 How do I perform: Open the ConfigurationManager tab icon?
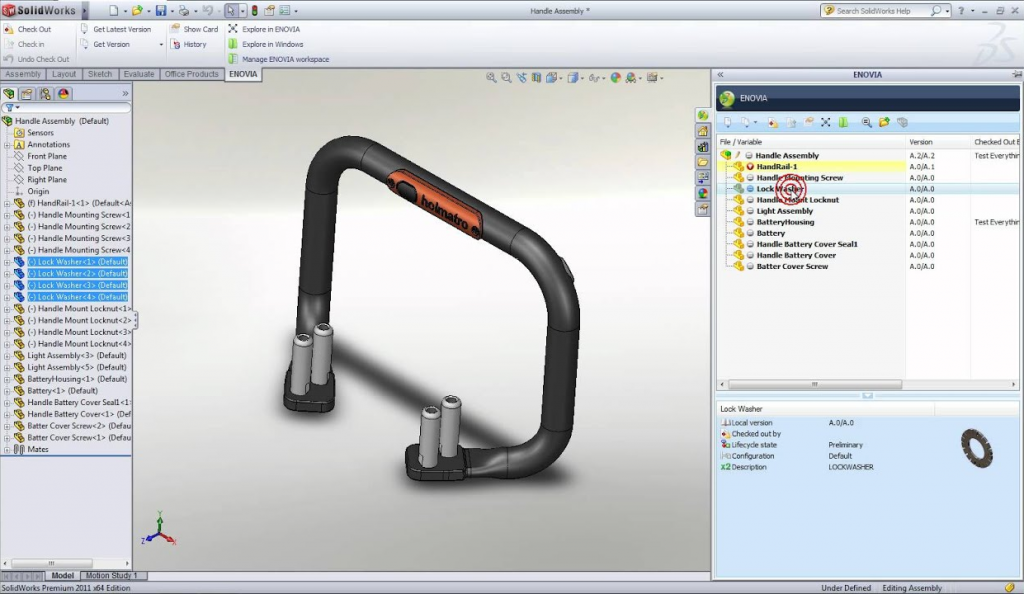point(46,93)
